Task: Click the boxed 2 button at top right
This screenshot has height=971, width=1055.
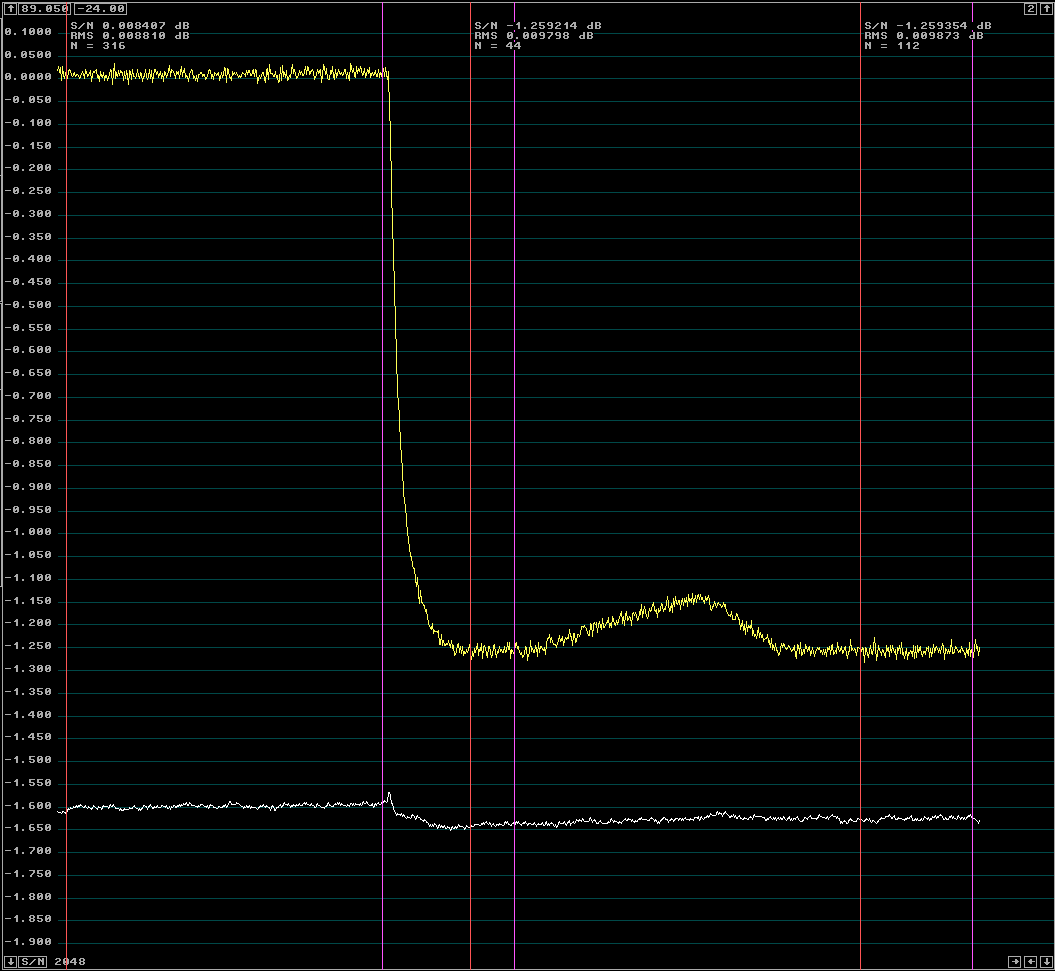Action: point(1031,9)
